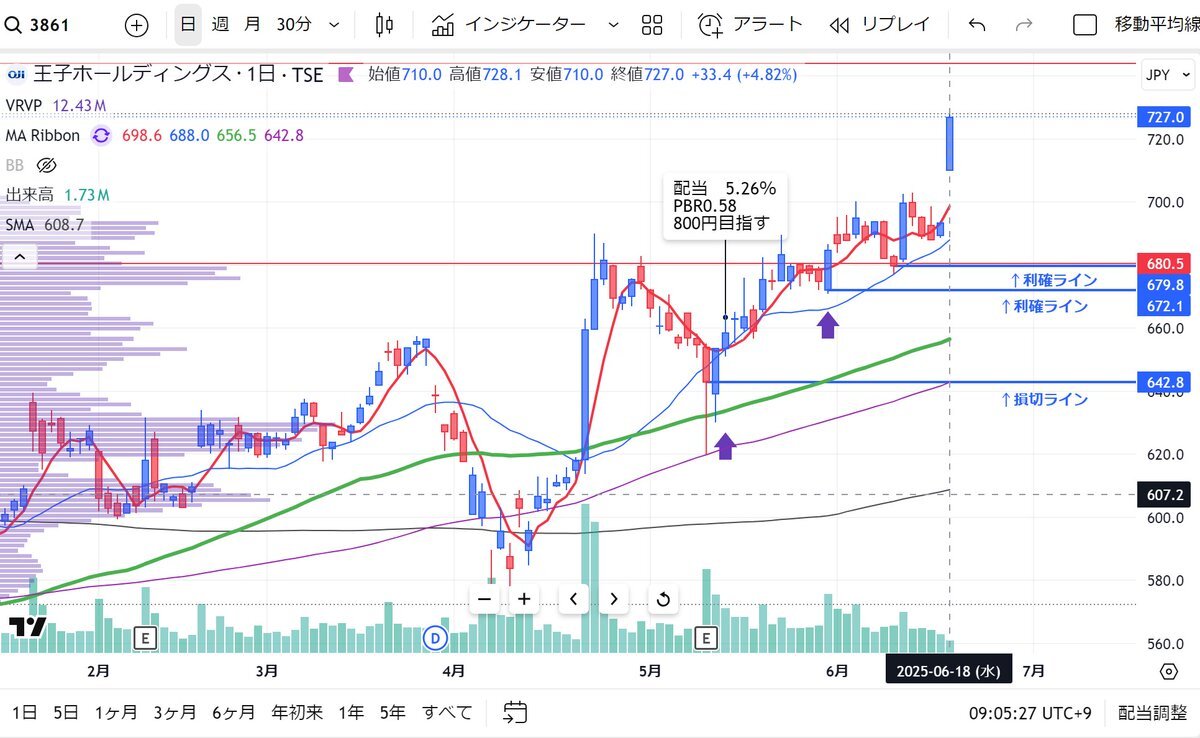Select the 5年 date range
The height and width of the screenshot is (738, 1200).
[393, 712]
